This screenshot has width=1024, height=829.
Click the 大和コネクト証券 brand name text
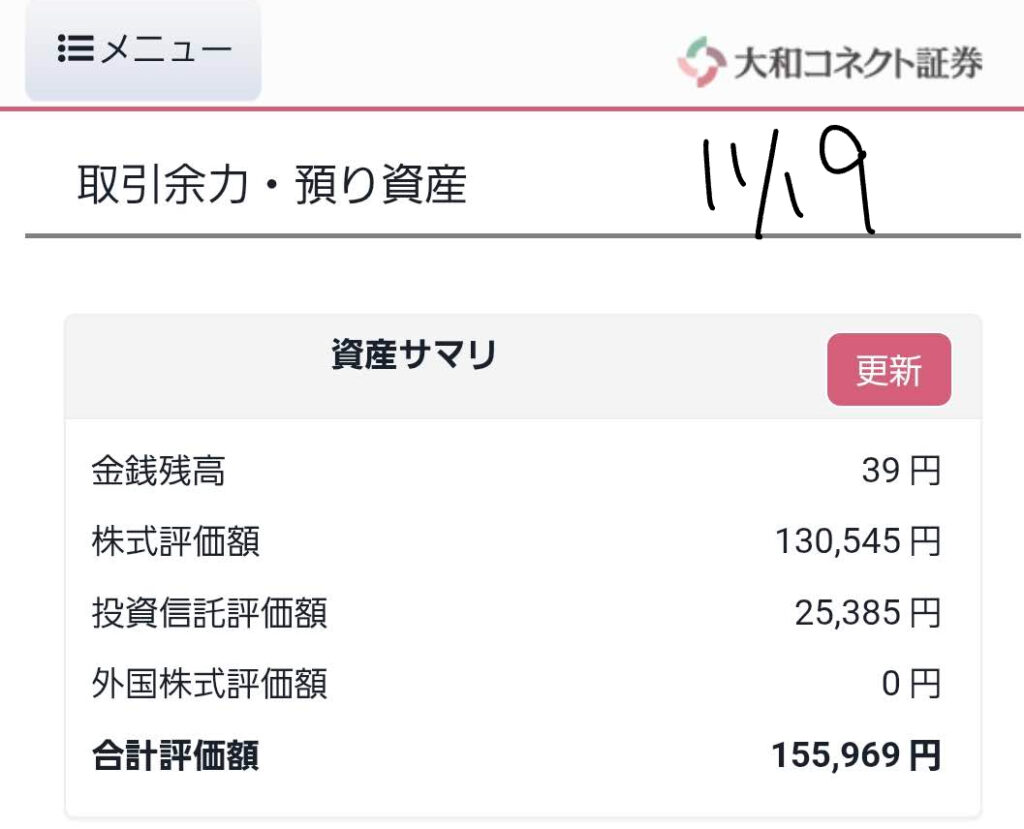pos(857,63)
